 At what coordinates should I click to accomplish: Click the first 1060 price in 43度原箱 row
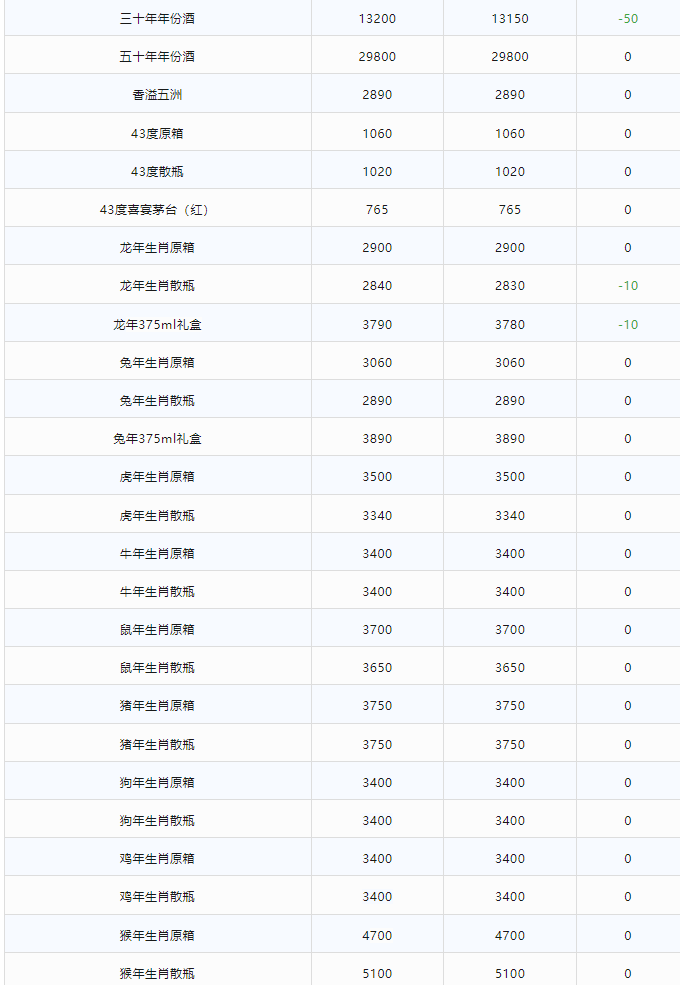(377, 134)
